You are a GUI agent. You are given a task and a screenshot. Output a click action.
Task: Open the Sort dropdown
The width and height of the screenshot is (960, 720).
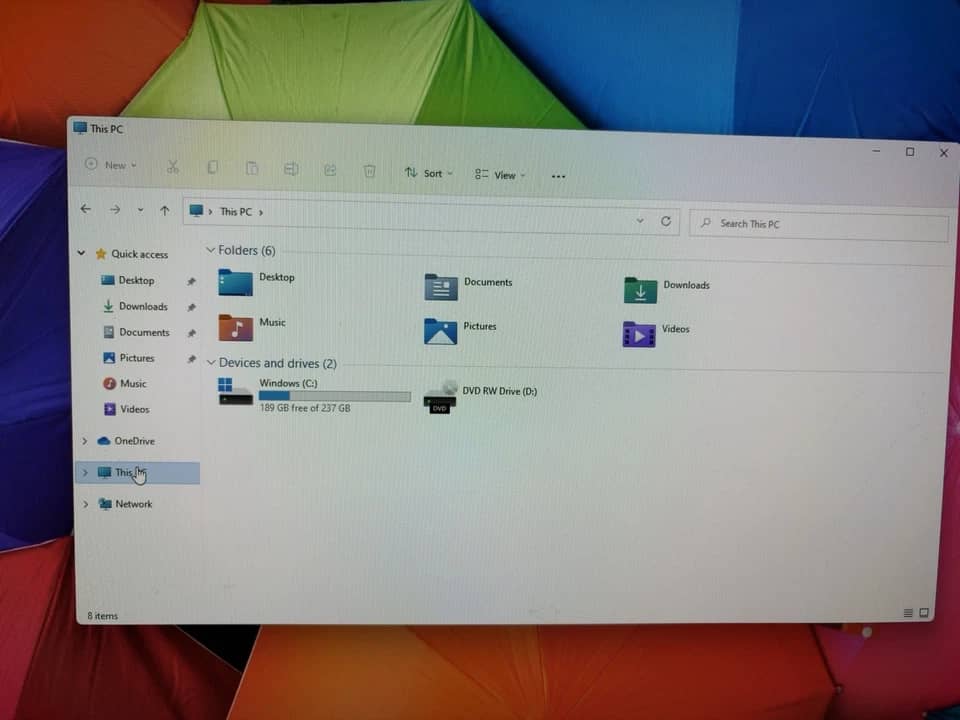(x=429, y=173)
